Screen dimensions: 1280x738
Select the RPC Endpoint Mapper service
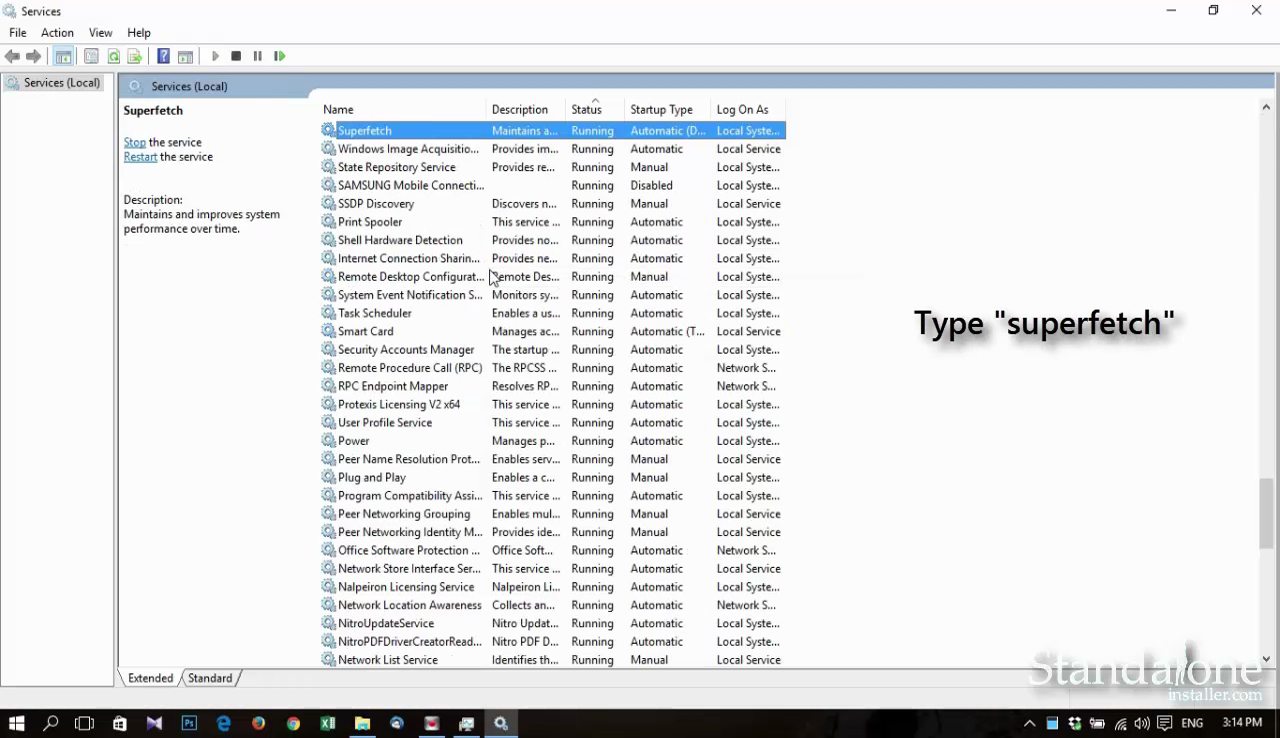tap(553, 387)
